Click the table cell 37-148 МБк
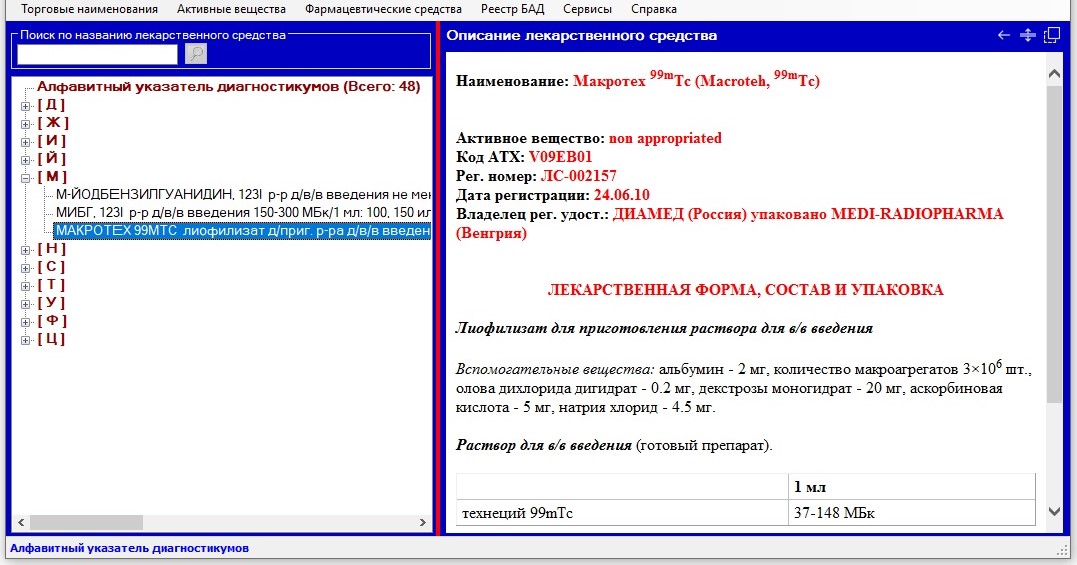Image resolution: width=1077 pixels, height=565 pixels. point(911,513)
